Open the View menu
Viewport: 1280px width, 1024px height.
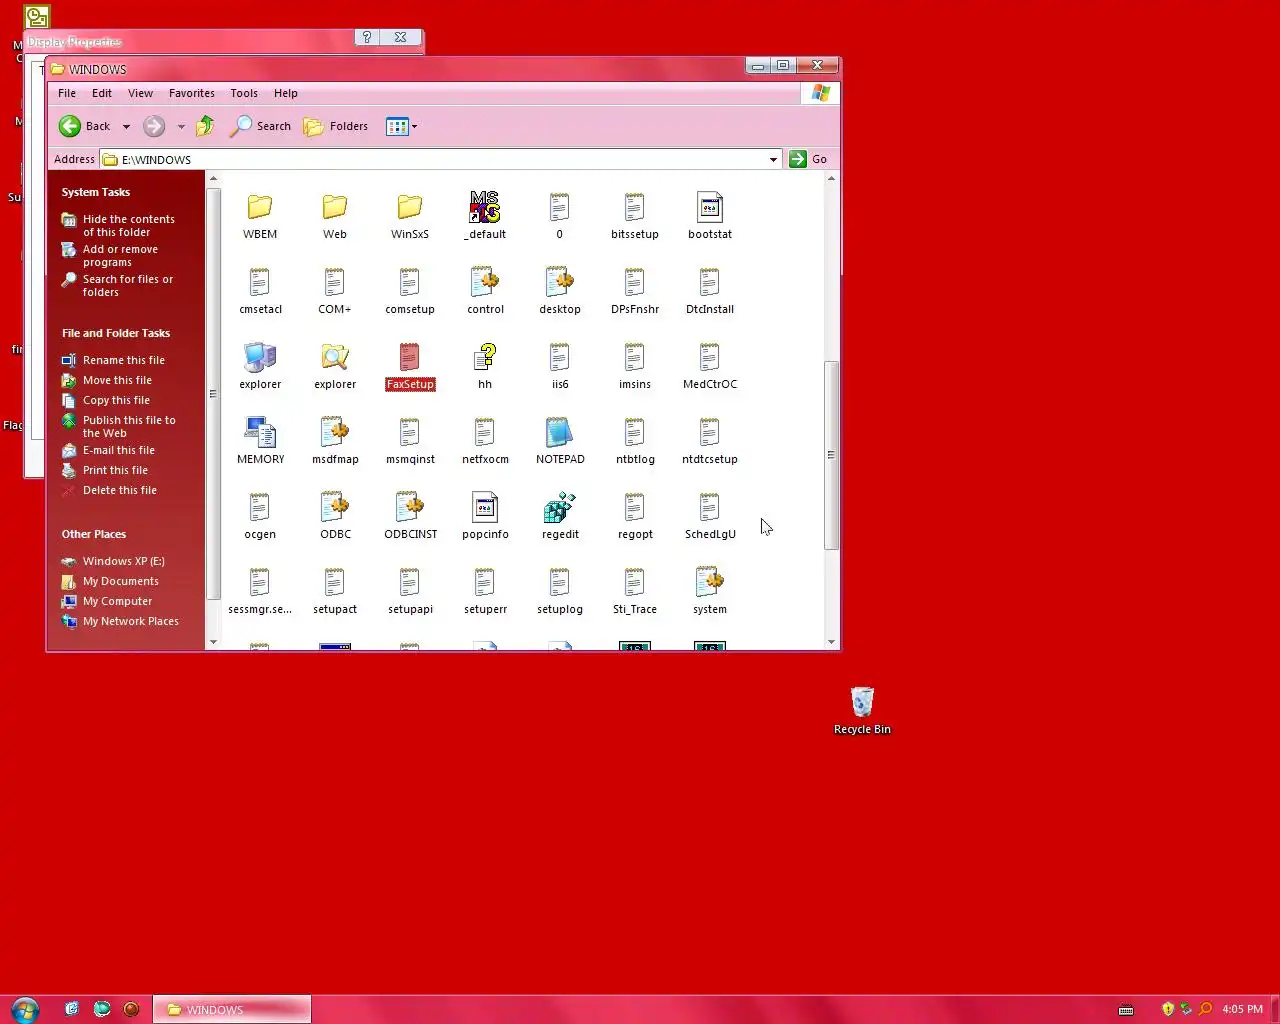(x=140, y=93)
